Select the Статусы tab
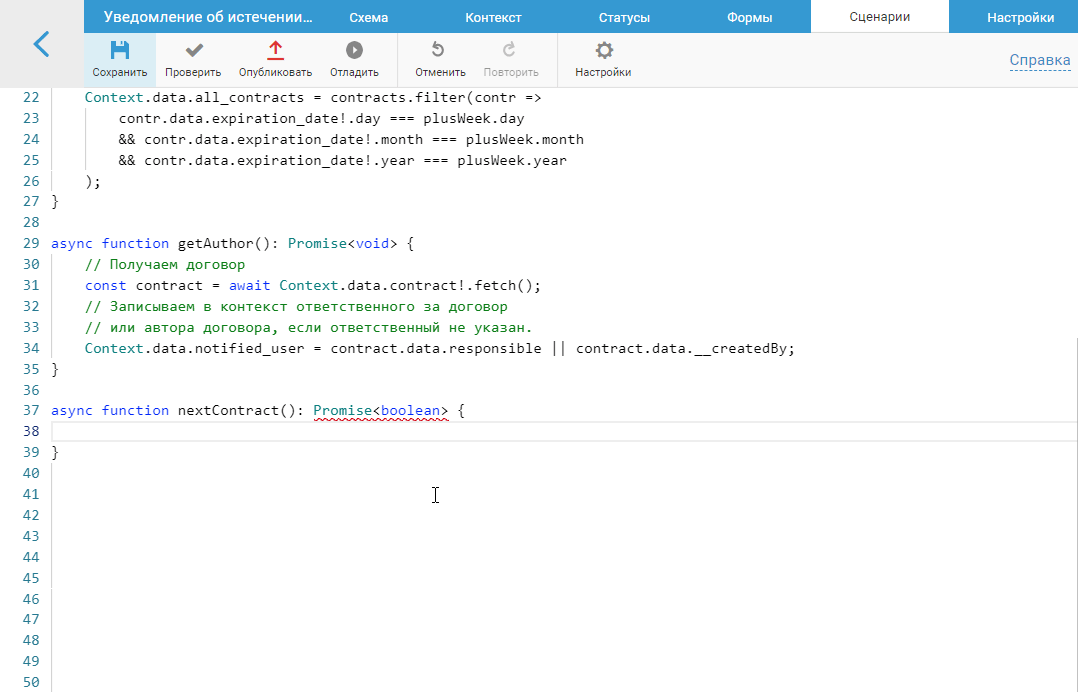 click(624, 18)
